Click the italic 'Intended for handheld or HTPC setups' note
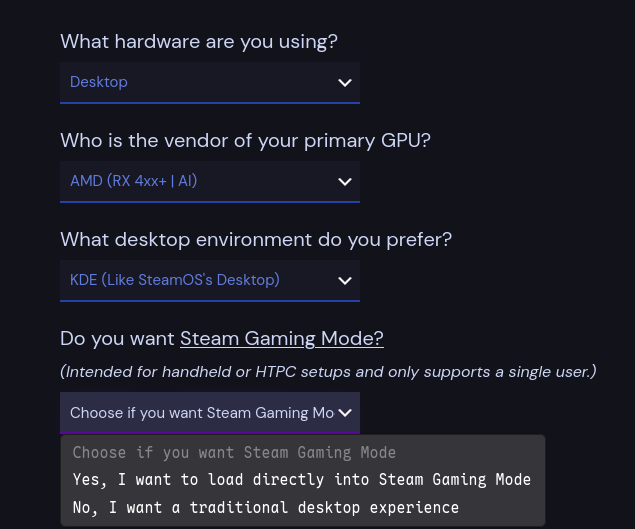Image resolution: width=635 pixels, height=529 pixels. click(328, 372)
